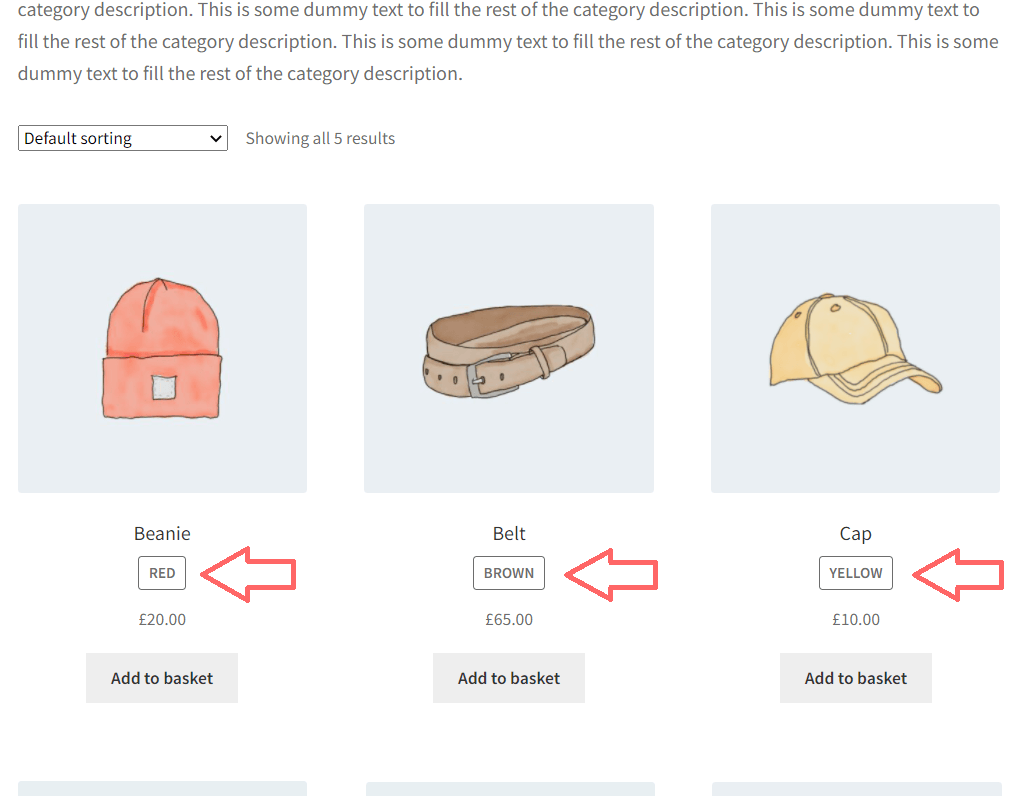Expand sorting options via the dropdown arrow

click(215, 138)
